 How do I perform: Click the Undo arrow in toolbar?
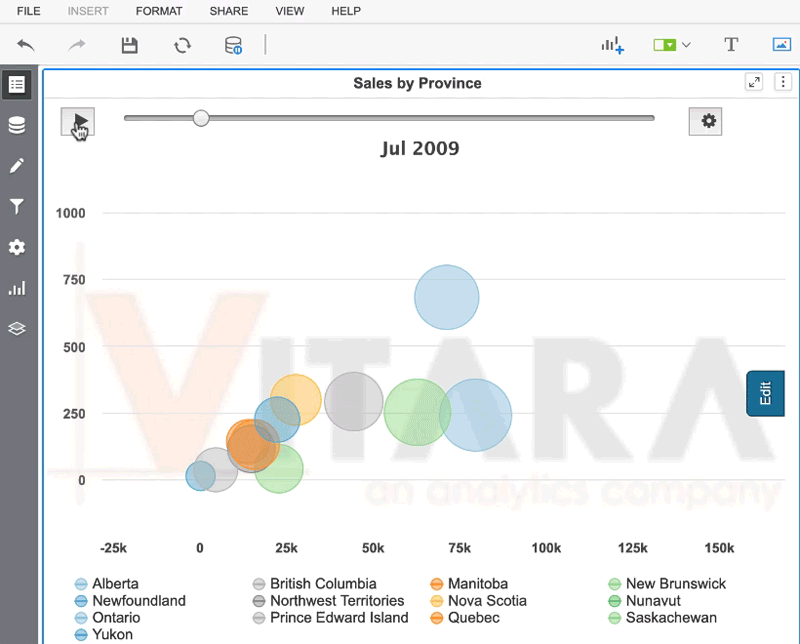pos(26,45)
